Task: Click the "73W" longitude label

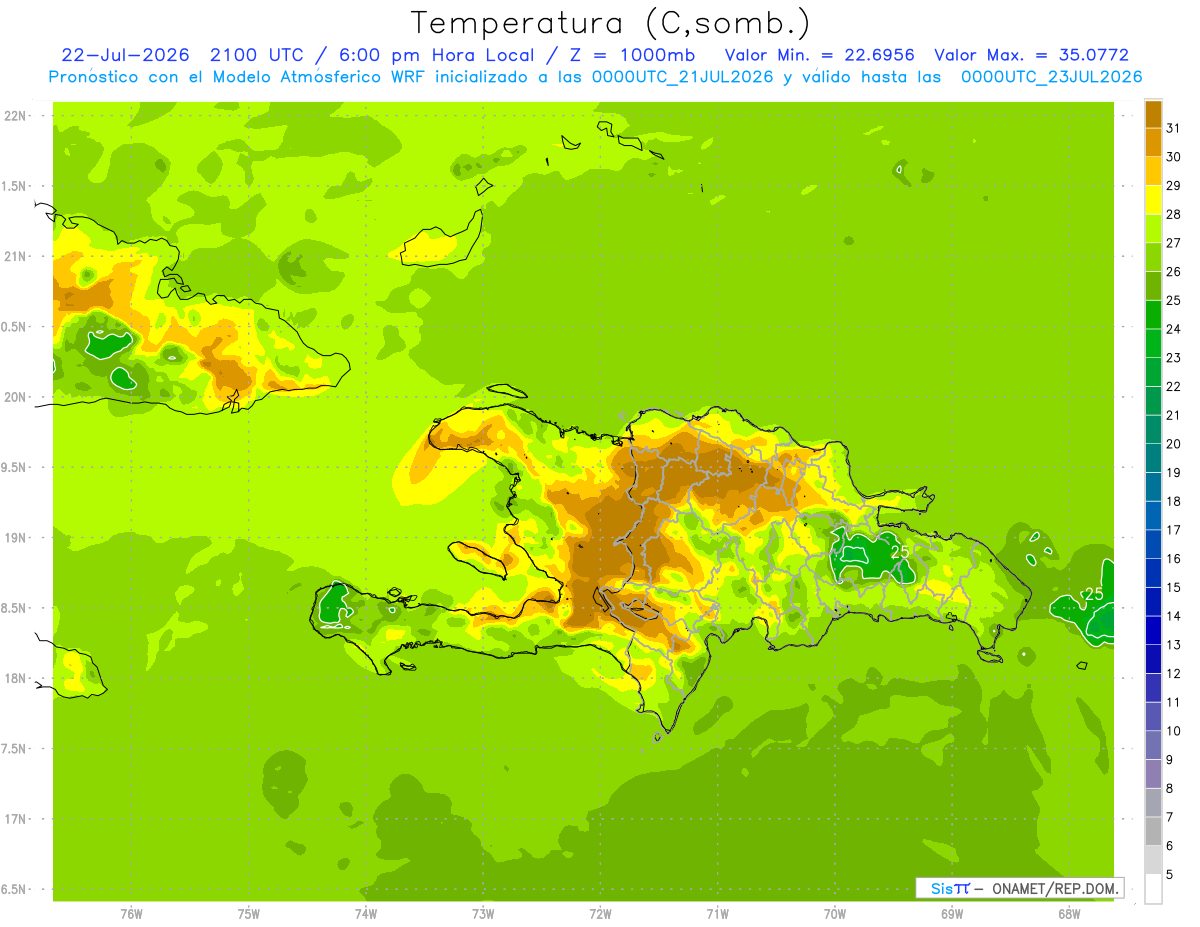Action: [x=483, y=914]
